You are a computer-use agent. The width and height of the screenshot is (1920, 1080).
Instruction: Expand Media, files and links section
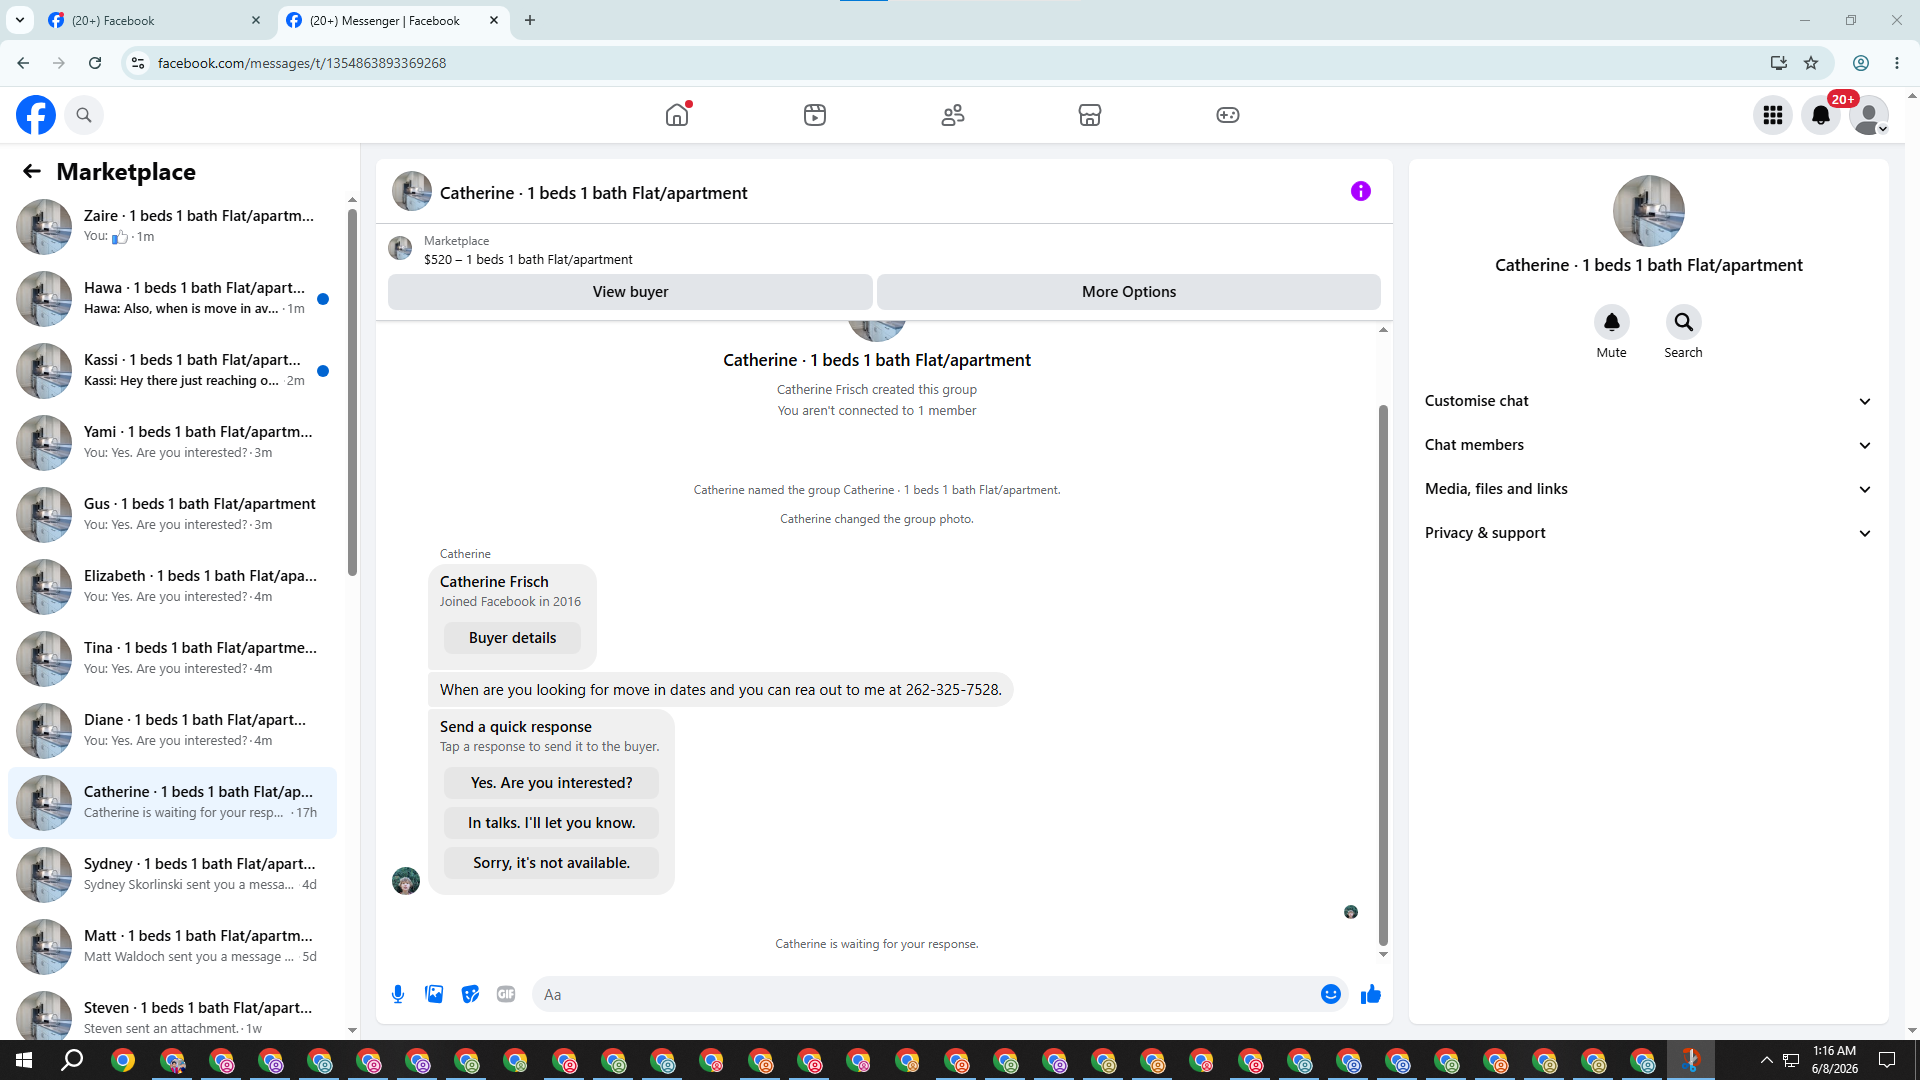1648,489
